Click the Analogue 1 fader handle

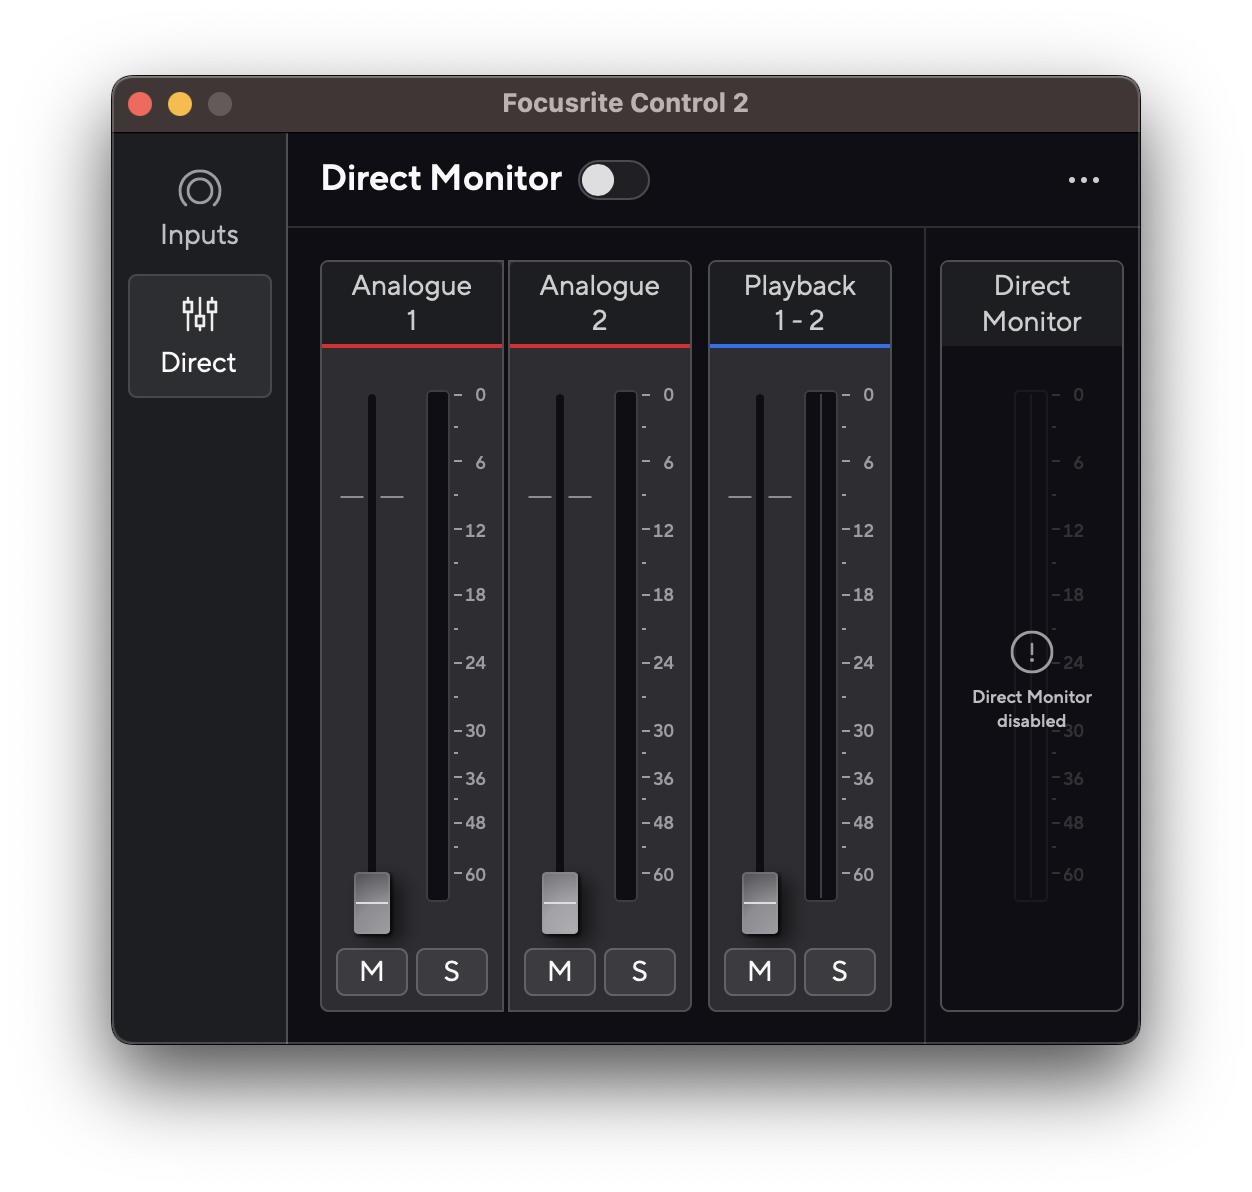point(372,903)
